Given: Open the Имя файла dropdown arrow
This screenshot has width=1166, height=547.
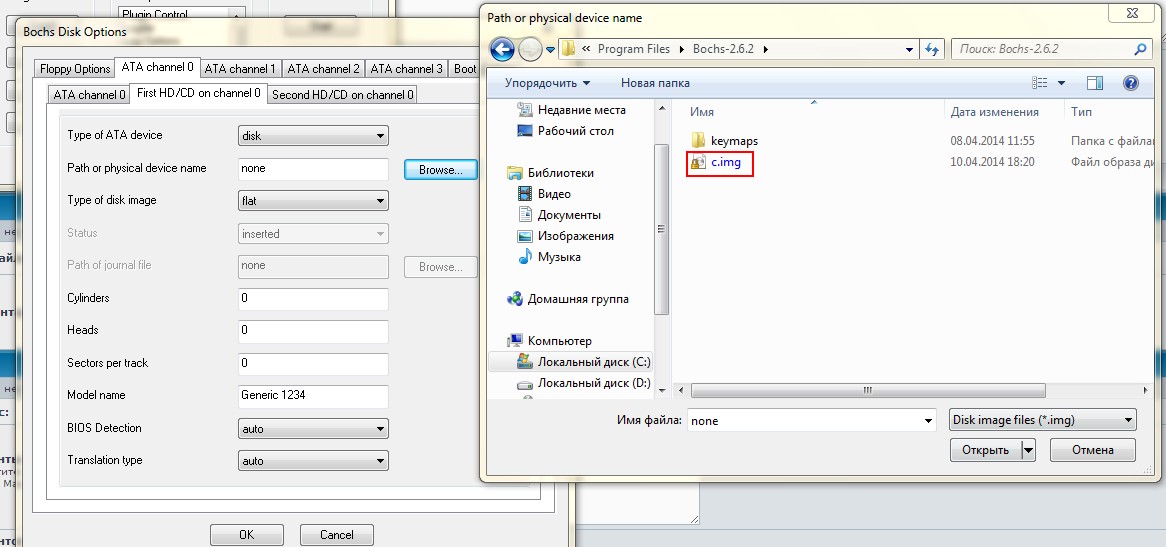Looking at the screenshot, I should pos(928,421).
